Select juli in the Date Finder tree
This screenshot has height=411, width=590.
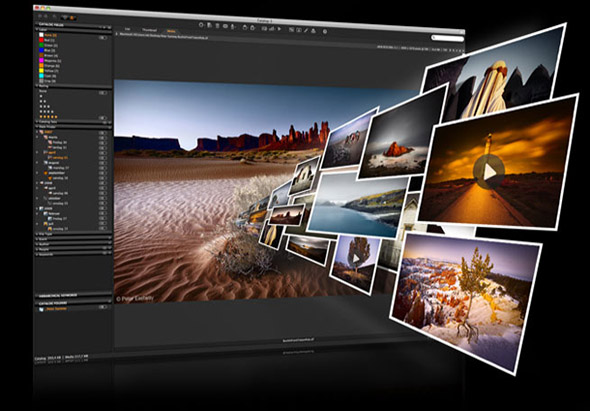click(x=50, y=224)
